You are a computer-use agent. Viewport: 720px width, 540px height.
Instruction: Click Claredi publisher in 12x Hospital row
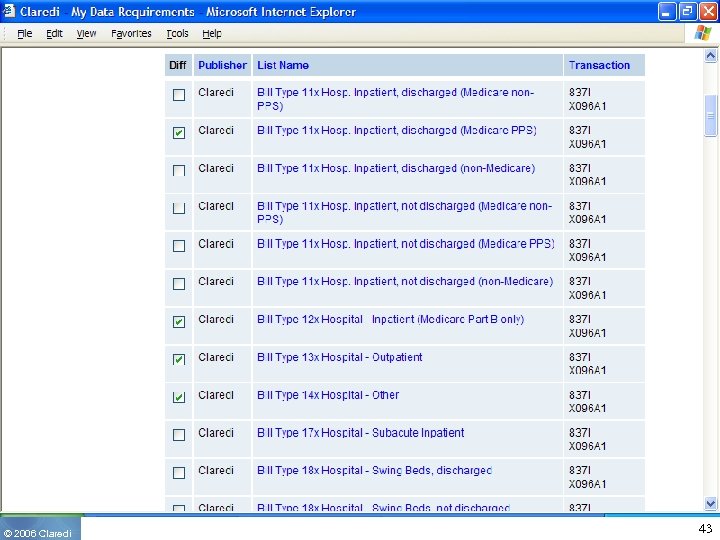216,319
